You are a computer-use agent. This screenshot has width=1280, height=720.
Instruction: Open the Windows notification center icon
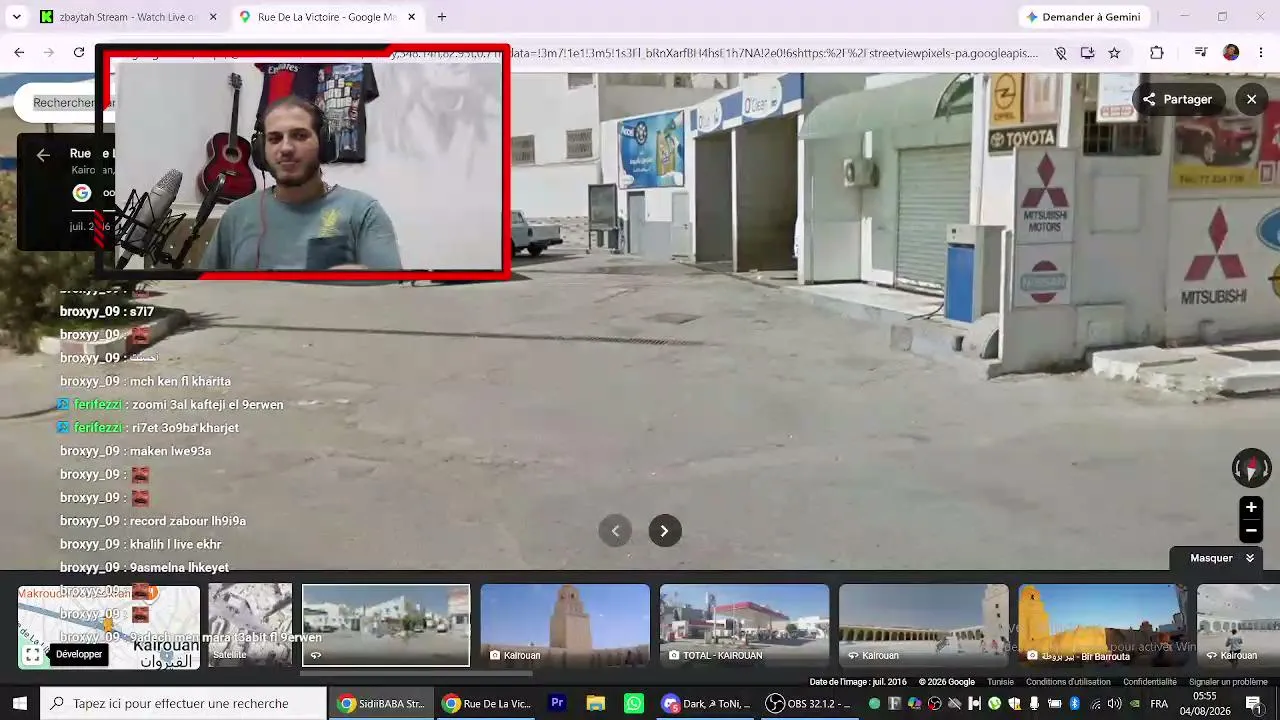[1254, 704]
